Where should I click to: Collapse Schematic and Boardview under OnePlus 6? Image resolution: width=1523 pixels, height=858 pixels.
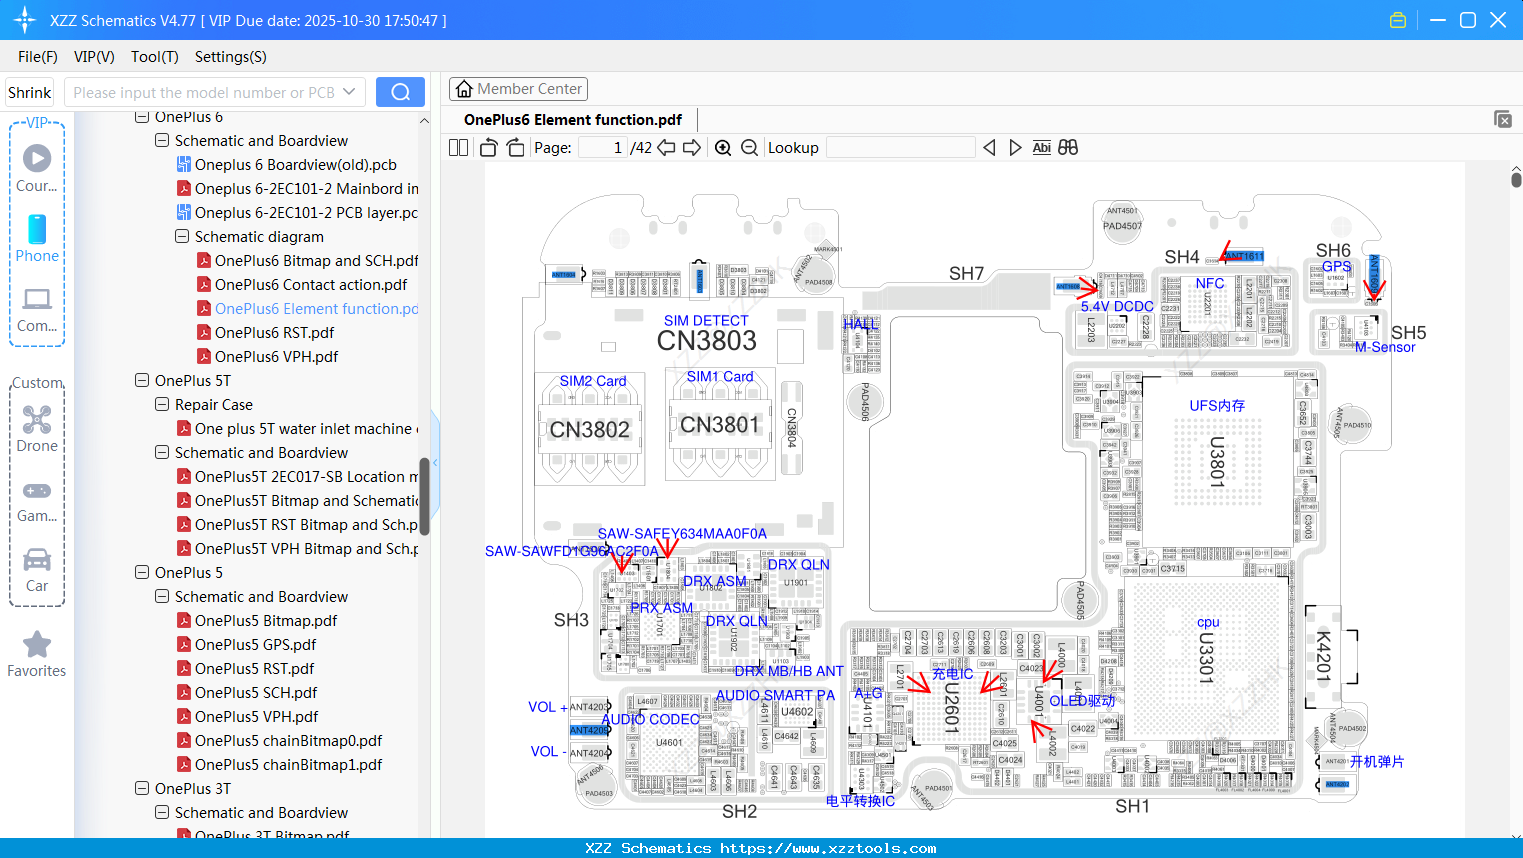click(x=162, y=141)
